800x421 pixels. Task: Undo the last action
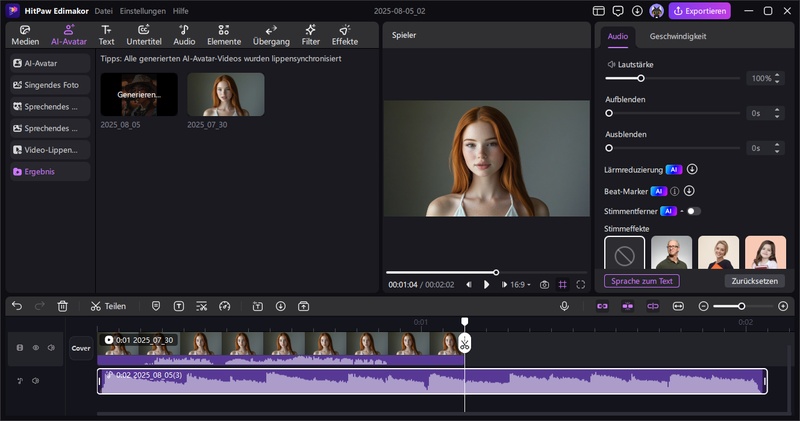(x=17, y=306)
